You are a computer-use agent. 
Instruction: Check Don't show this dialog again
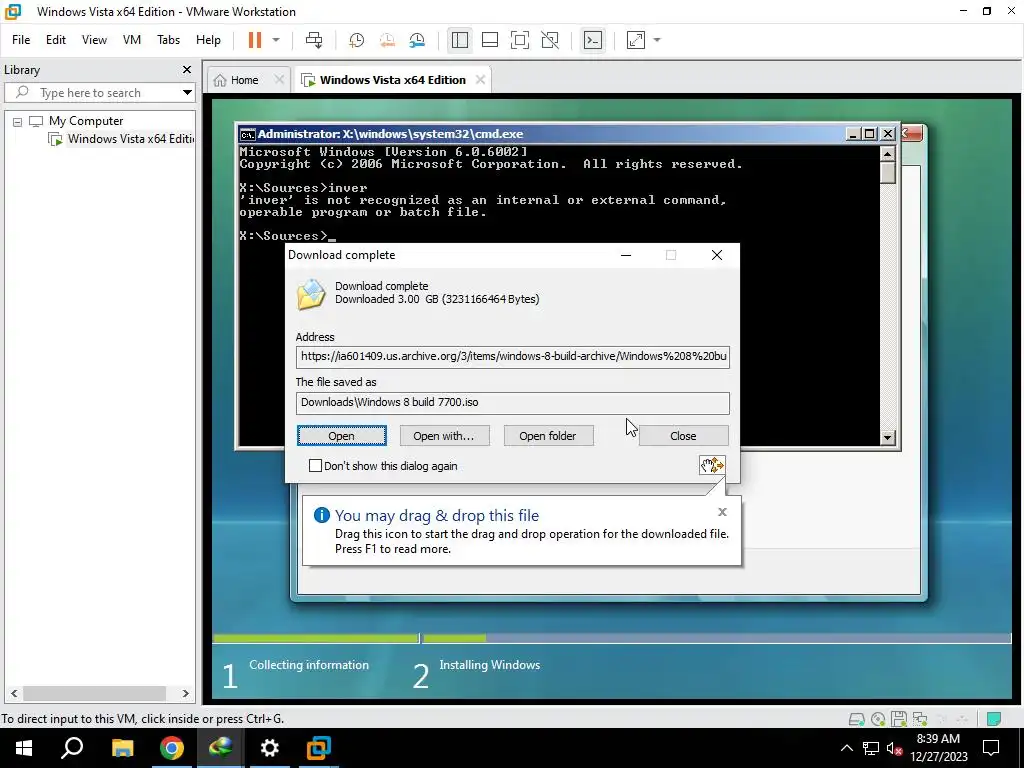click(x=315, y=466)
